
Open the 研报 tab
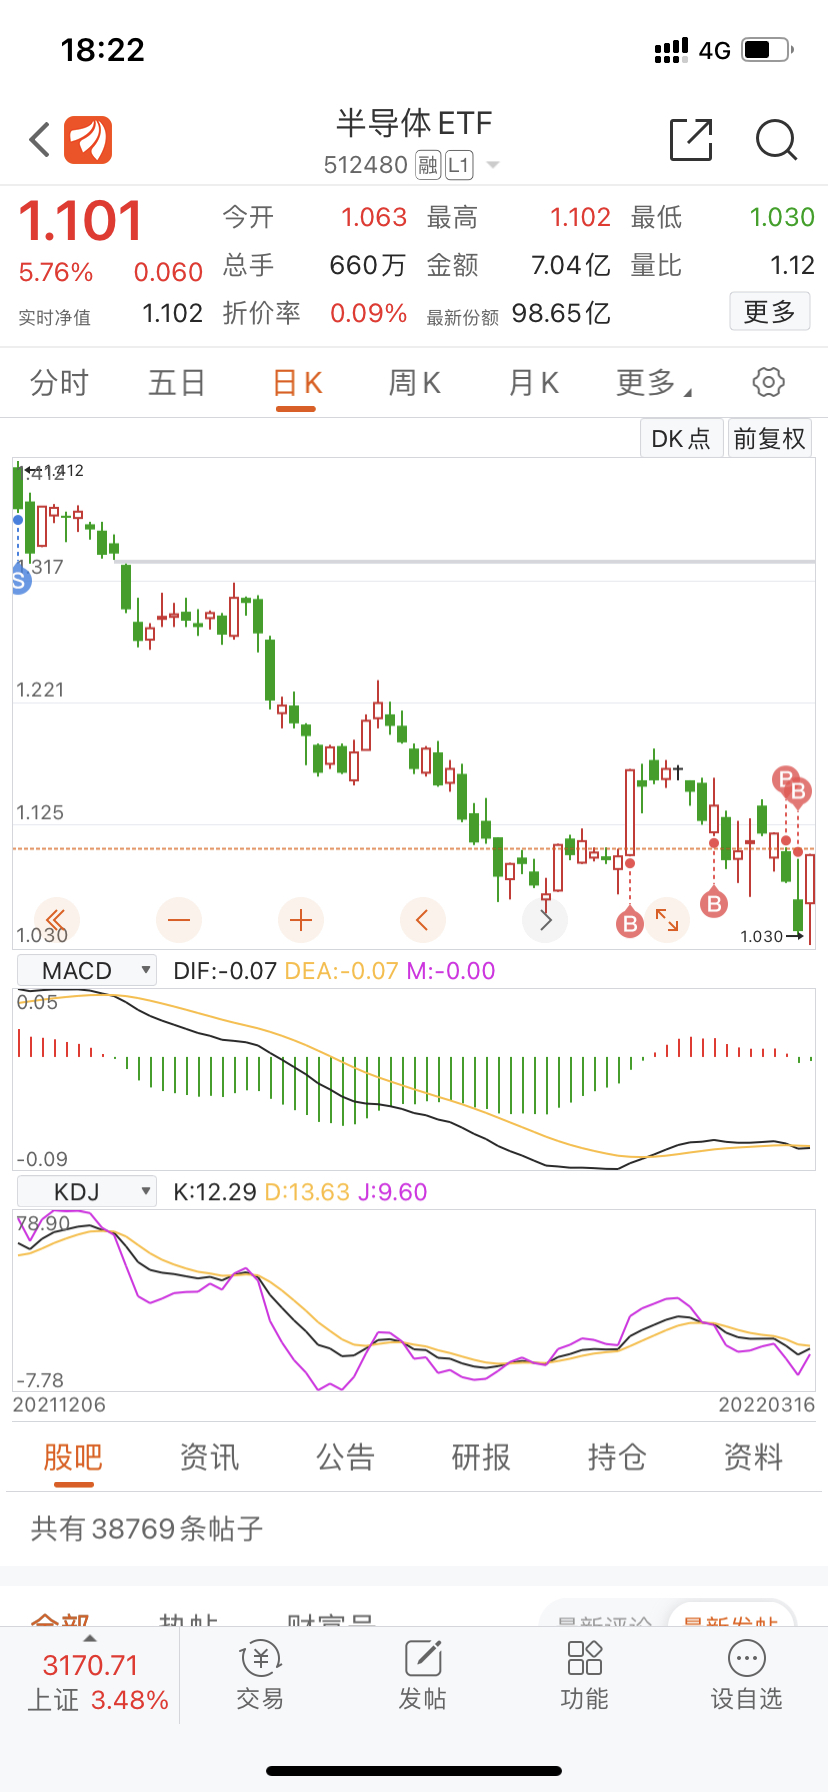[x=481, y=1457]
